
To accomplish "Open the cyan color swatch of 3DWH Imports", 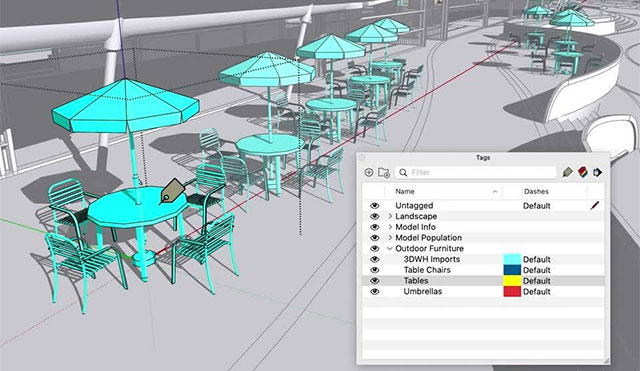I will point(512,259).
